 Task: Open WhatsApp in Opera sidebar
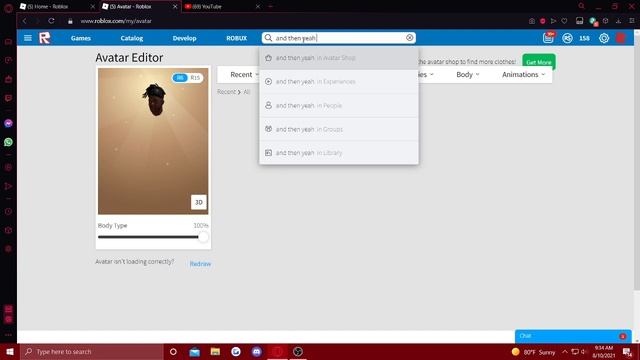[x=8, y=142]
